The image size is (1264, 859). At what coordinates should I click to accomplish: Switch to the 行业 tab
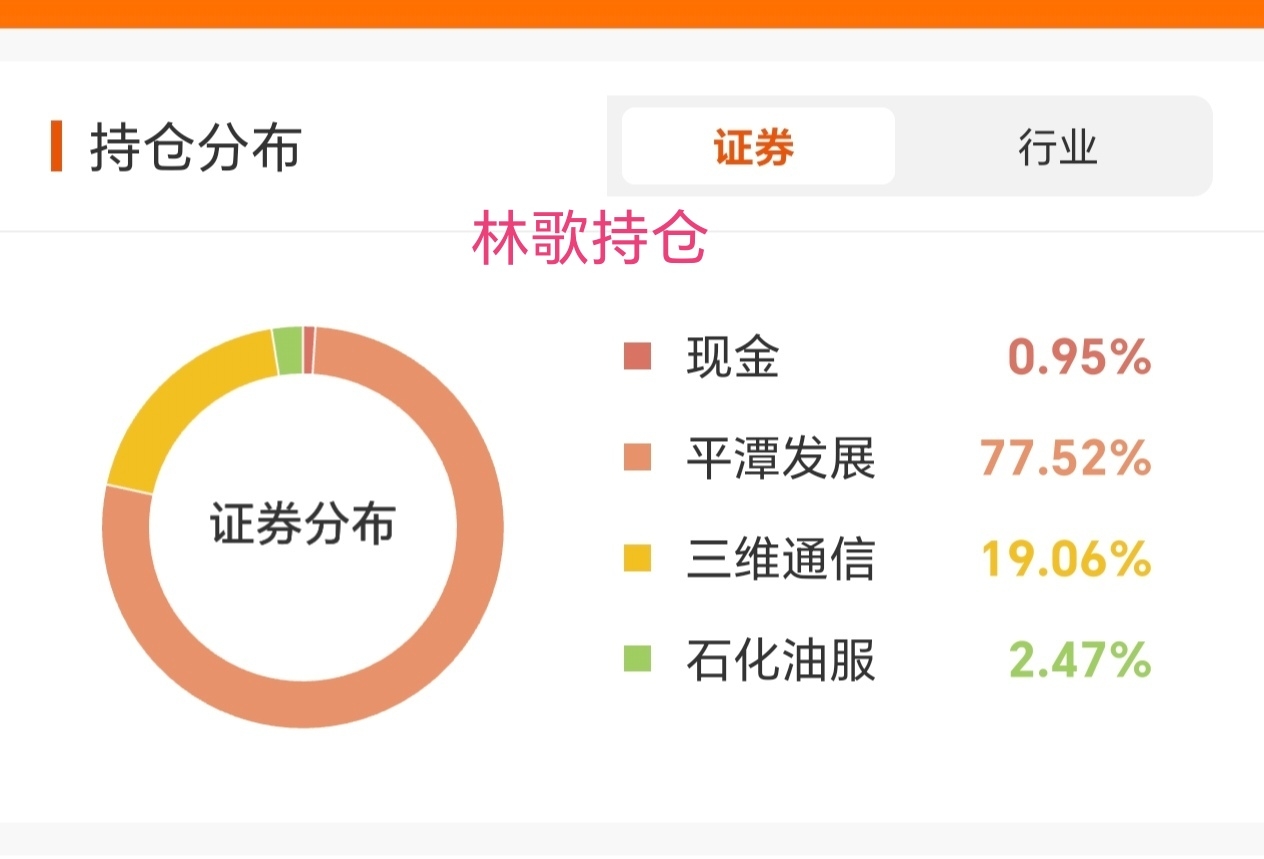click(x=1057, y=147)
